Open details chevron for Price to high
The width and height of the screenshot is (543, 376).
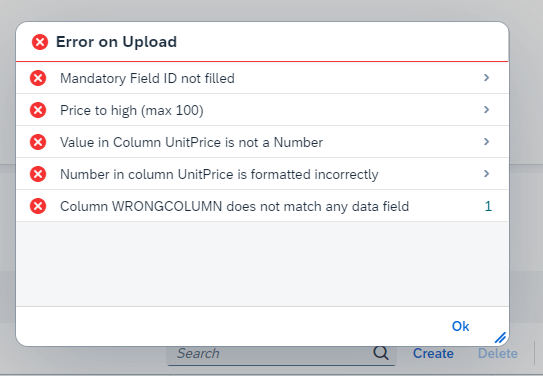pyautogui.click(x=487, y=110)
